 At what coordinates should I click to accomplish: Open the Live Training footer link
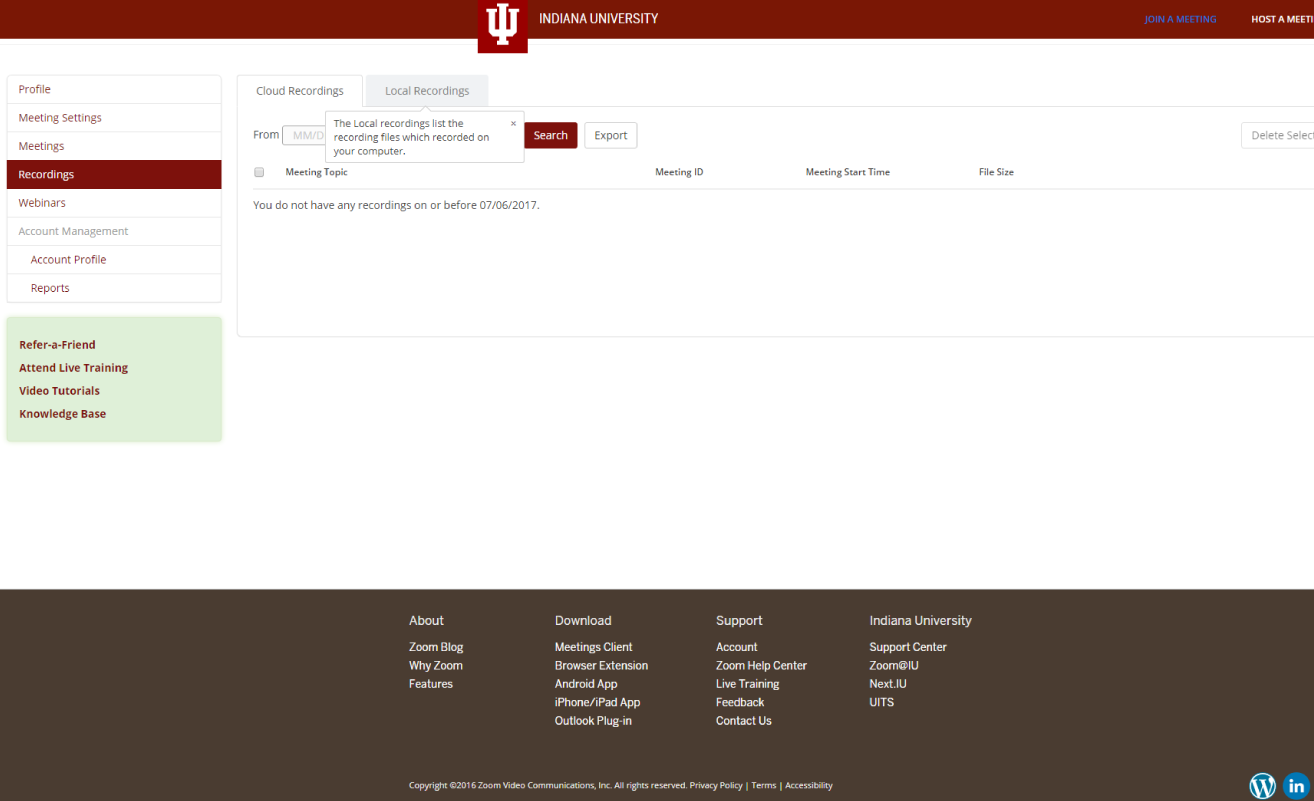click(x=747, y=684)
